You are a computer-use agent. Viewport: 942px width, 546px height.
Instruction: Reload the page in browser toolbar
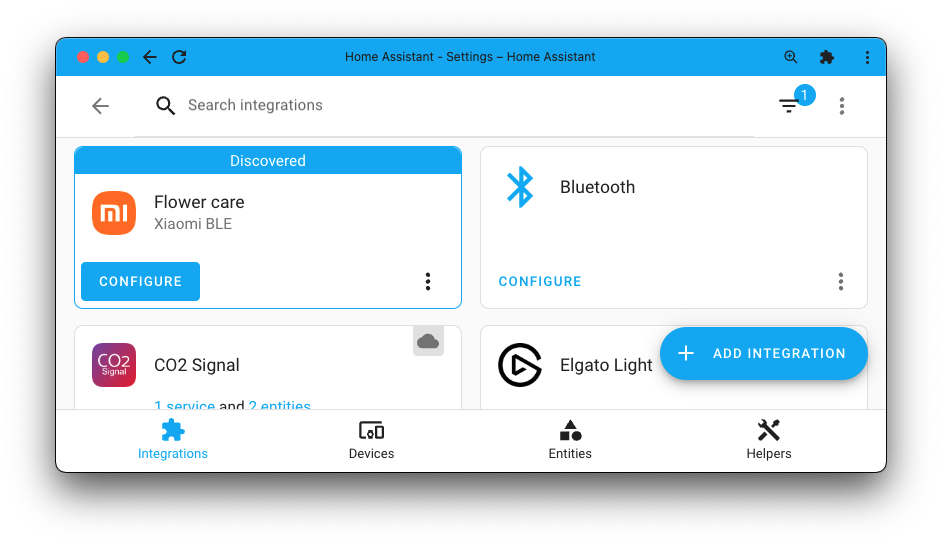179,57
